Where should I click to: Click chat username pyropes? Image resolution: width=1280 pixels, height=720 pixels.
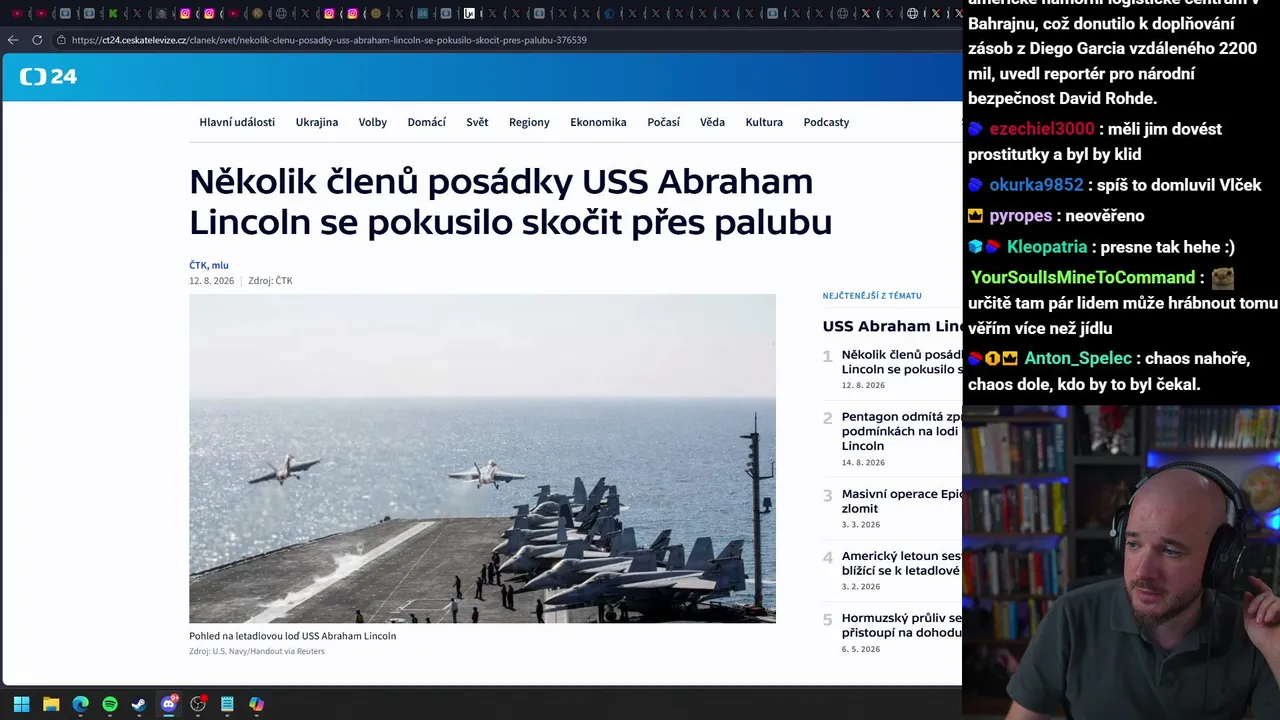coord(1020,216)
